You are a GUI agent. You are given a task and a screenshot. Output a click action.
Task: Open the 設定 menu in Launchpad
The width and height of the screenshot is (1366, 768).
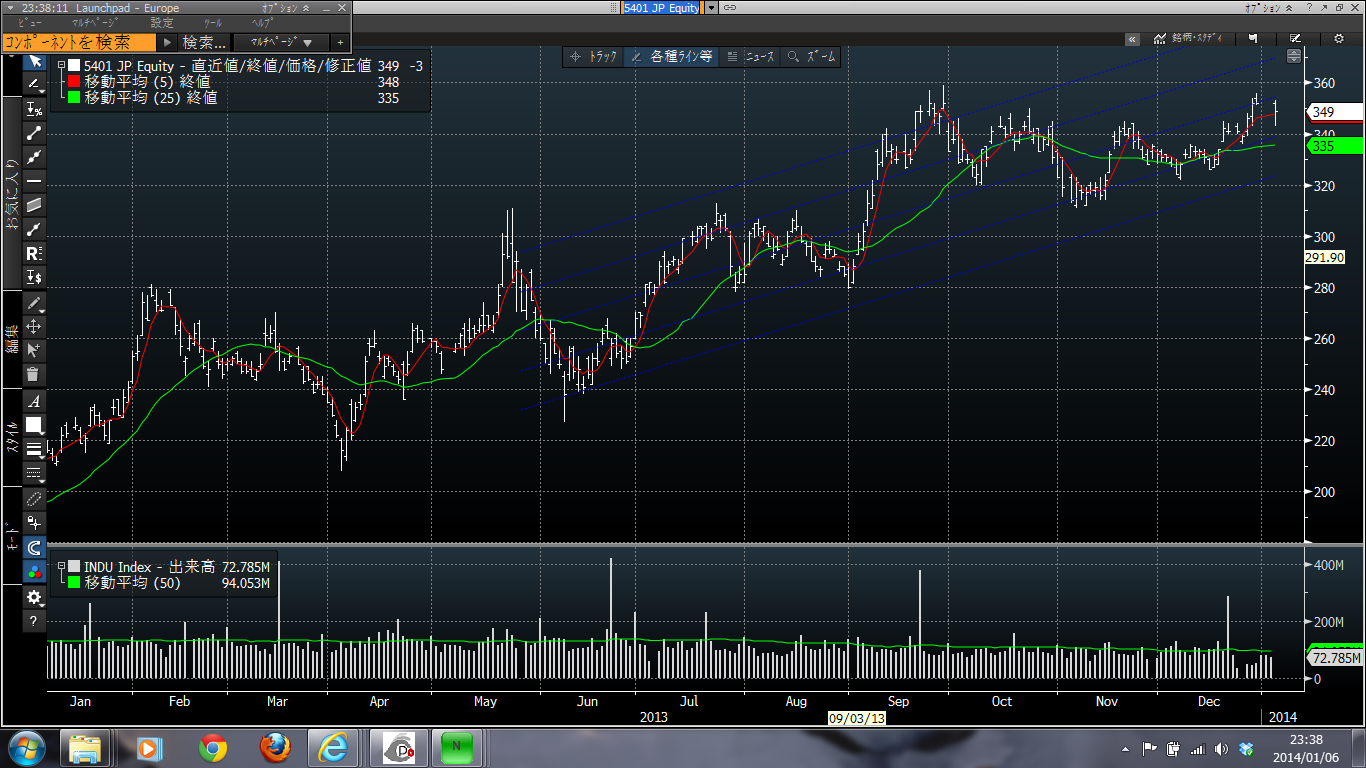(x=161, y=22)
